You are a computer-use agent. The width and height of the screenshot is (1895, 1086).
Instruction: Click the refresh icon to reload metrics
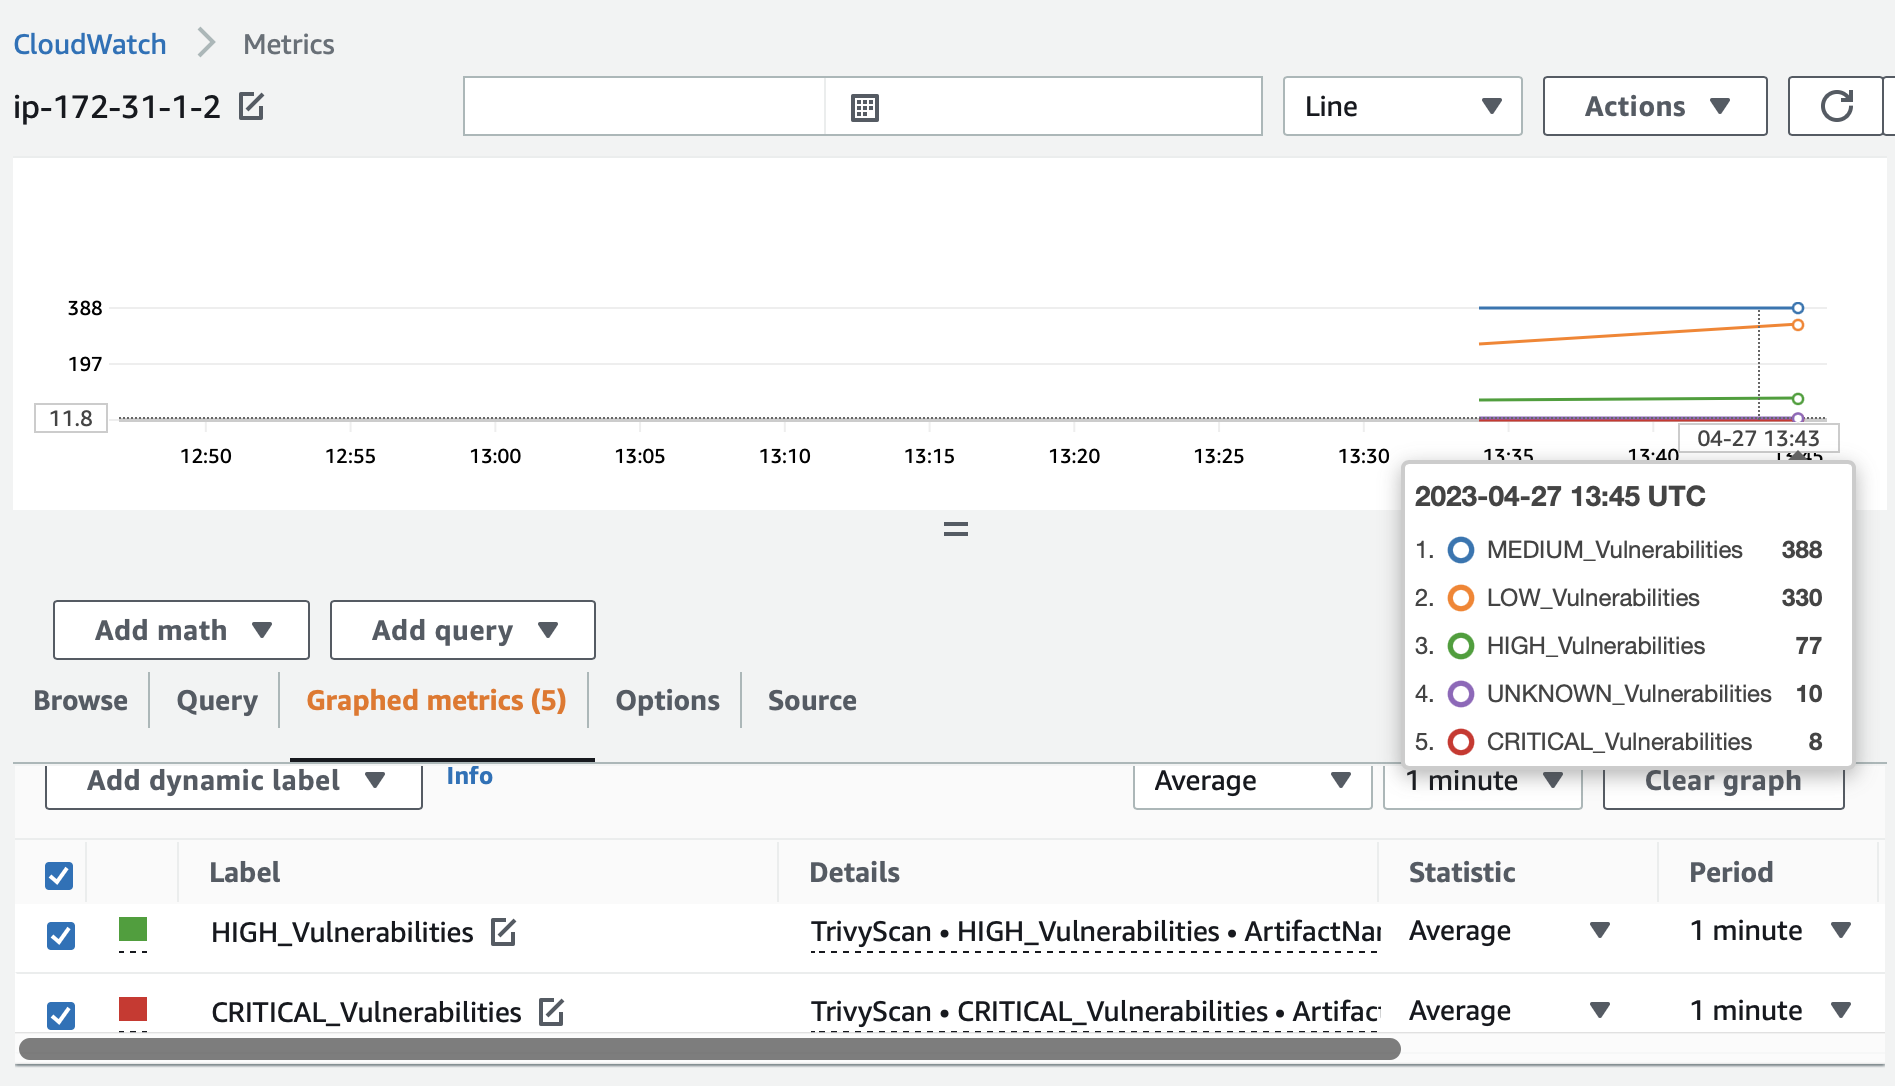click(1836, 106)
